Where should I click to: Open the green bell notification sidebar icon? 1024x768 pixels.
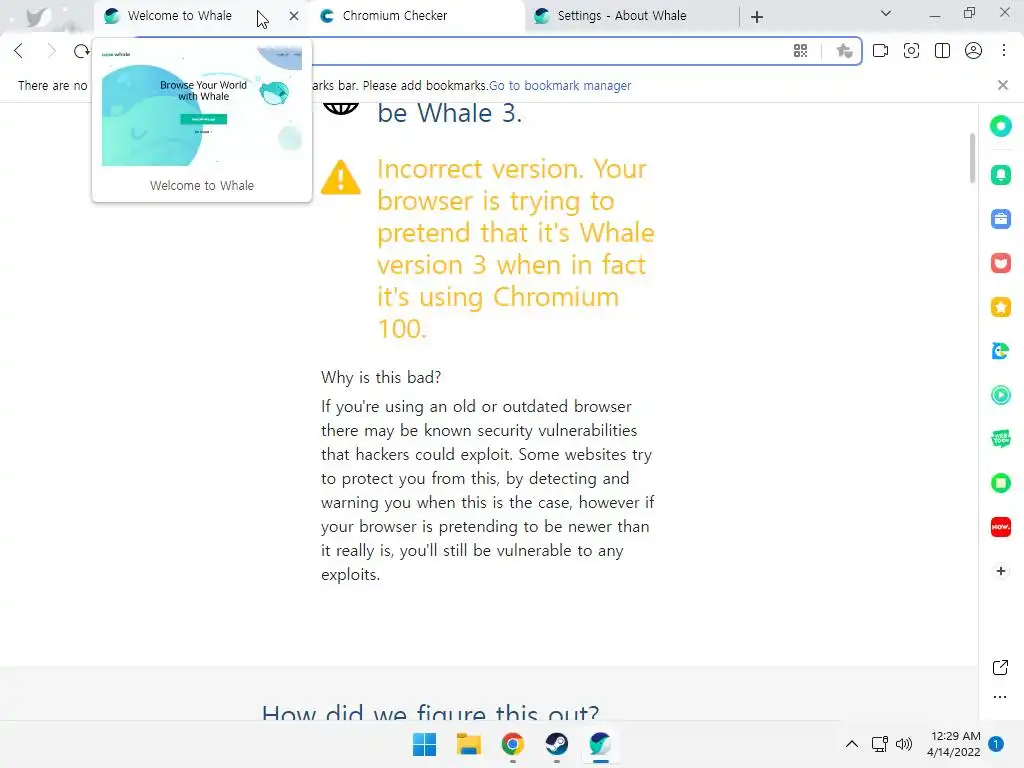click(1000, 174)
